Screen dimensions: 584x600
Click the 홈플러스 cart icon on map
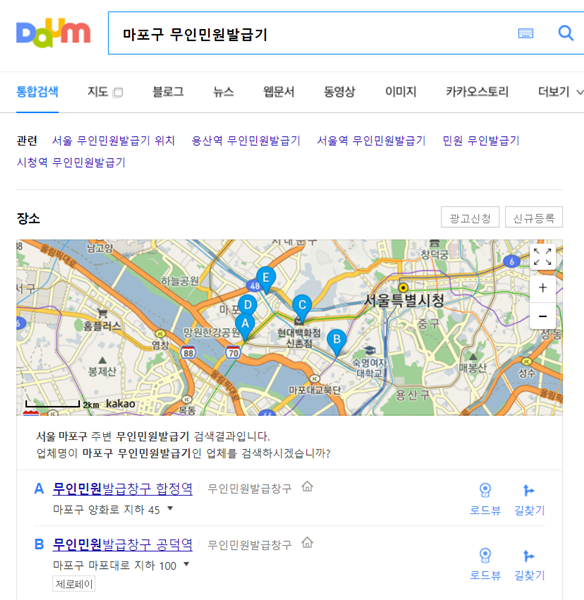(102, 313)
